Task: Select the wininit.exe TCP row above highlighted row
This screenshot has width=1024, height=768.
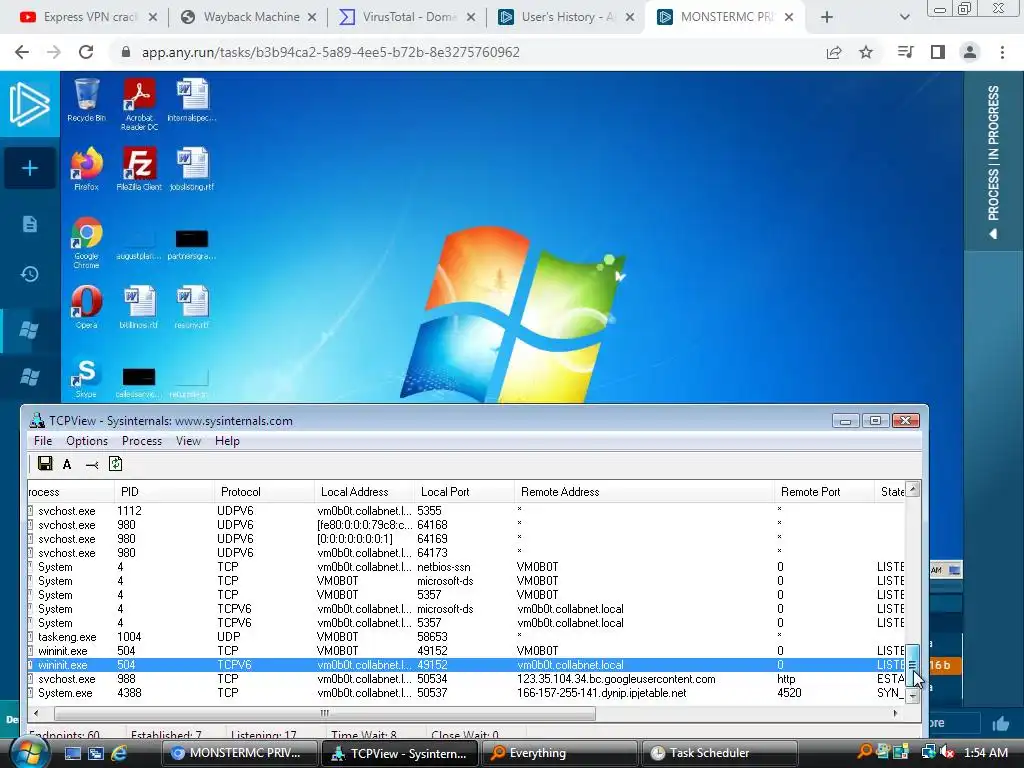Action: tap(466, 651)
